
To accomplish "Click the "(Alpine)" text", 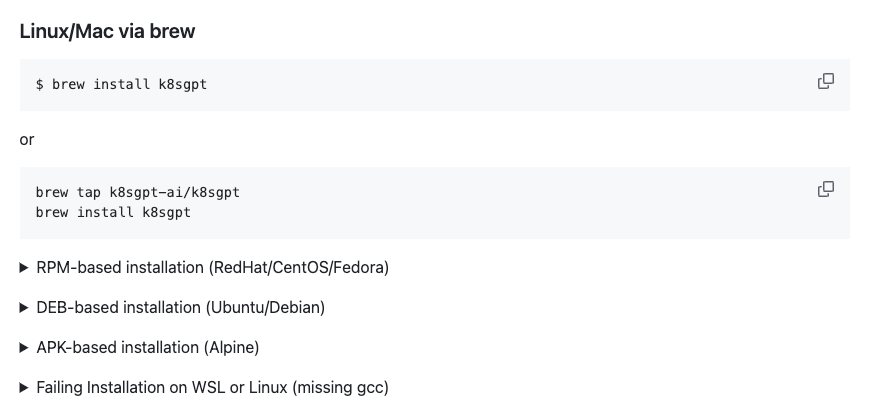I will pos(231,347).
